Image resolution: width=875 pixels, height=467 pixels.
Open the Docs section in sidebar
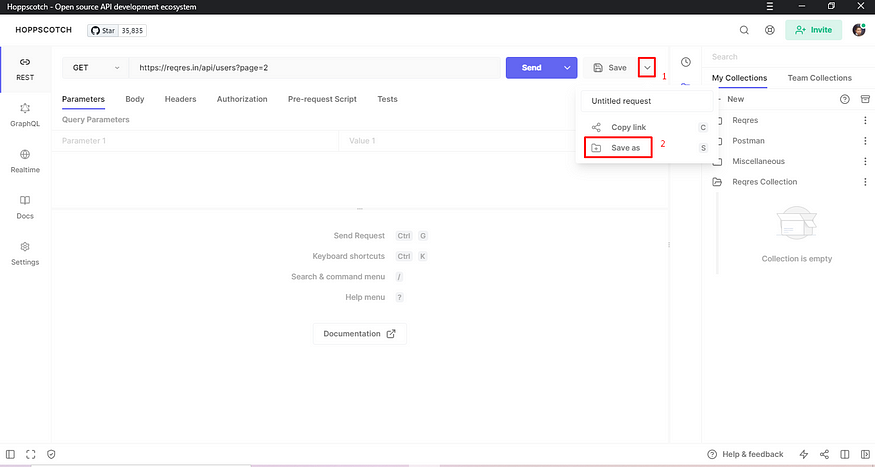pos(25,208)
